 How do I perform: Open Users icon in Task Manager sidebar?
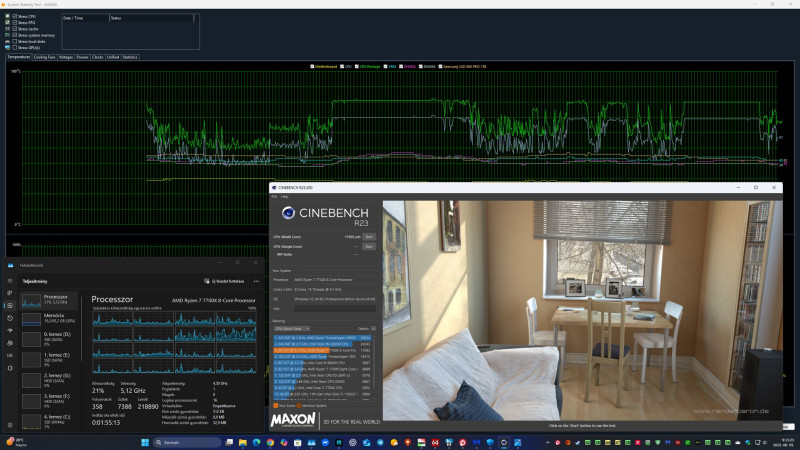tap(10, 343)
